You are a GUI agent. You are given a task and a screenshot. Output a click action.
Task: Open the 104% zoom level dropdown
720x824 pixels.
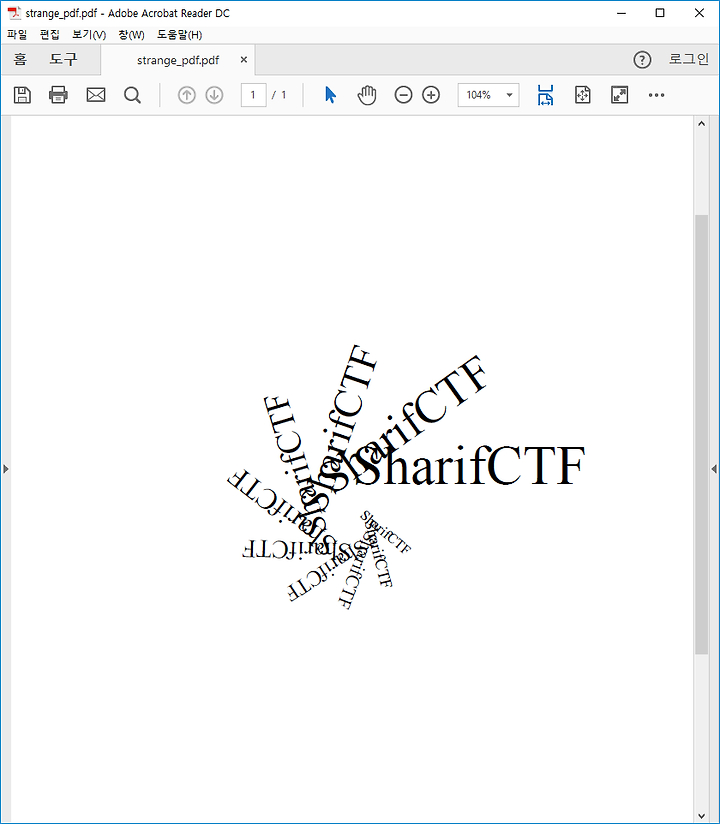(x=488, y=95)
